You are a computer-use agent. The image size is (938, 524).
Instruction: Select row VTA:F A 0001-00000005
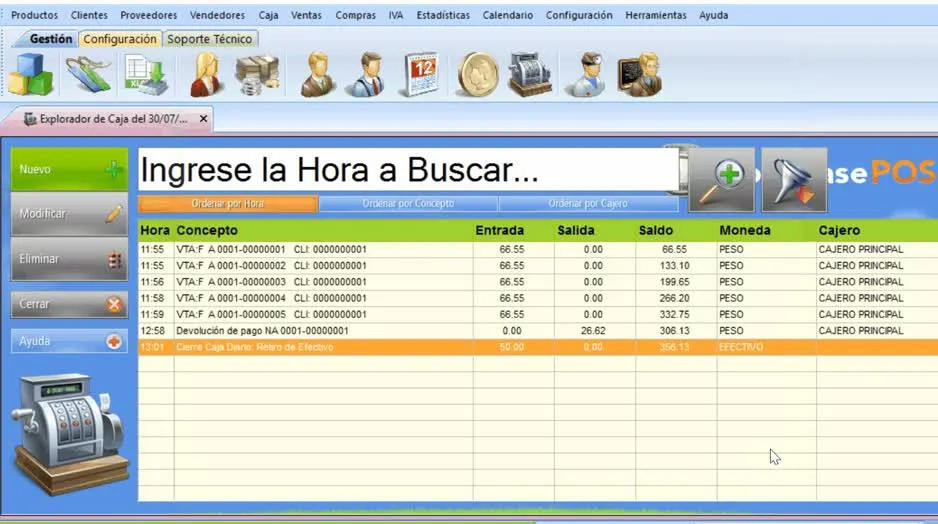(538, 314)
